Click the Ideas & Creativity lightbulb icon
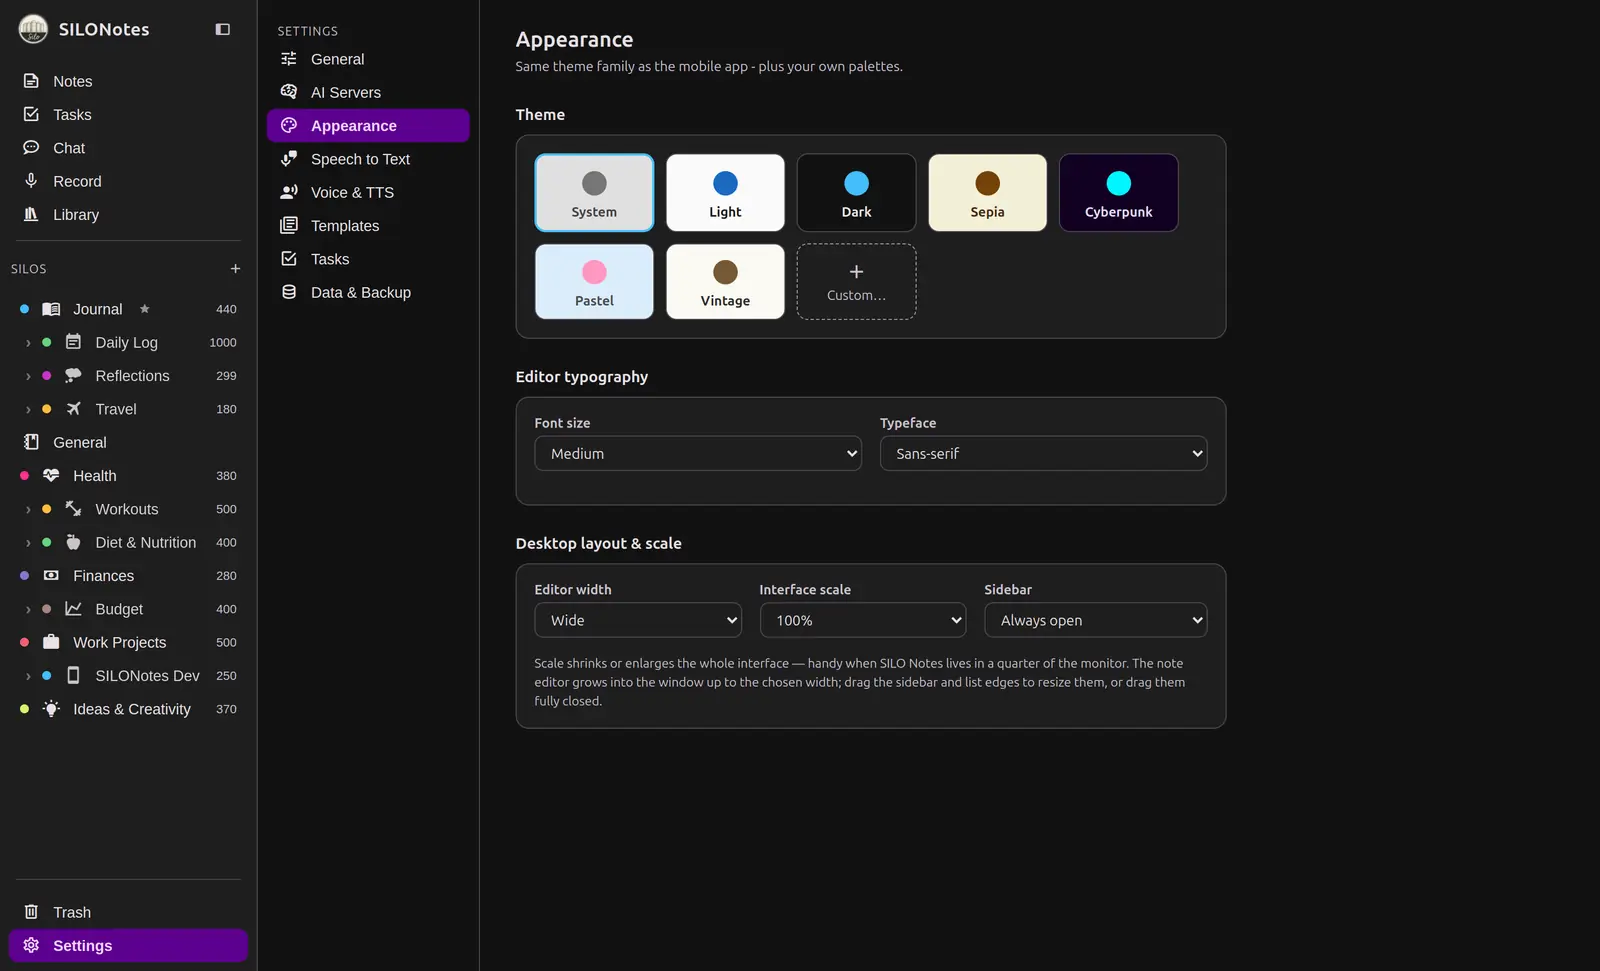 tap(51, 709)
